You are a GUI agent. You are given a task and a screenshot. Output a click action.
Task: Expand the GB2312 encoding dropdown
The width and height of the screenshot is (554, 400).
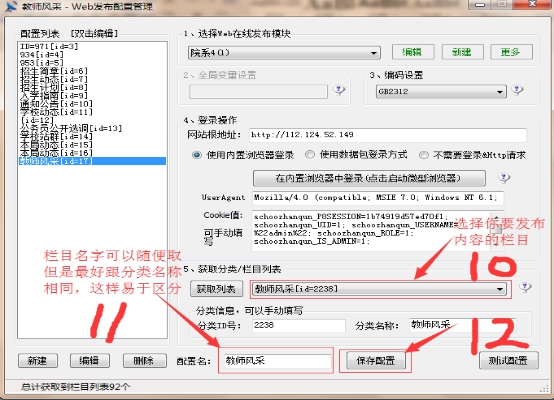(x=441, y=92)
